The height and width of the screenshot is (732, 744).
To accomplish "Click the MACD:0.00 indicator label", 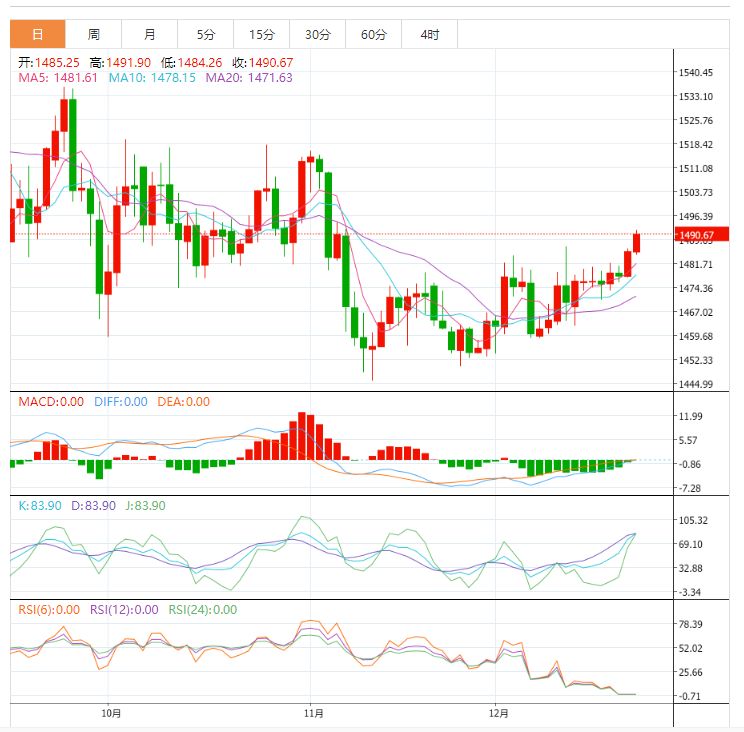I will 51,402.
